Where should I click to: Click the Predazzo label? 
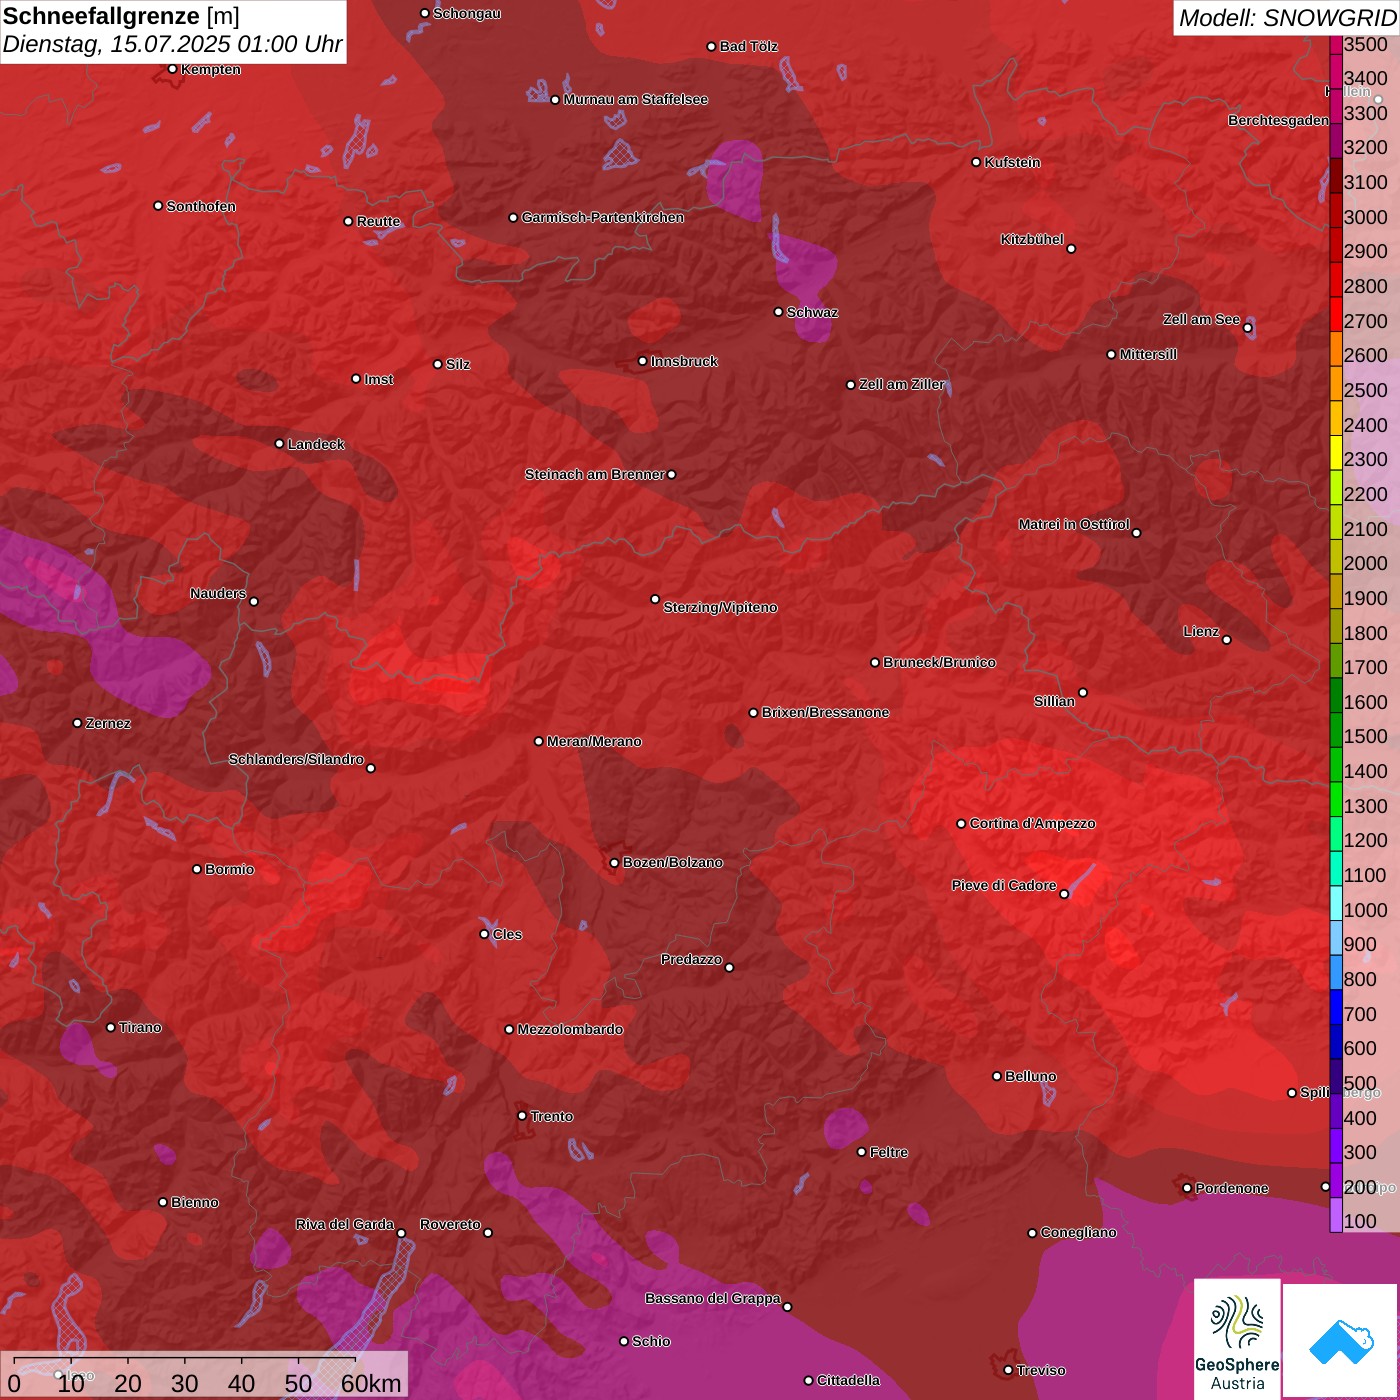(691, 959)
